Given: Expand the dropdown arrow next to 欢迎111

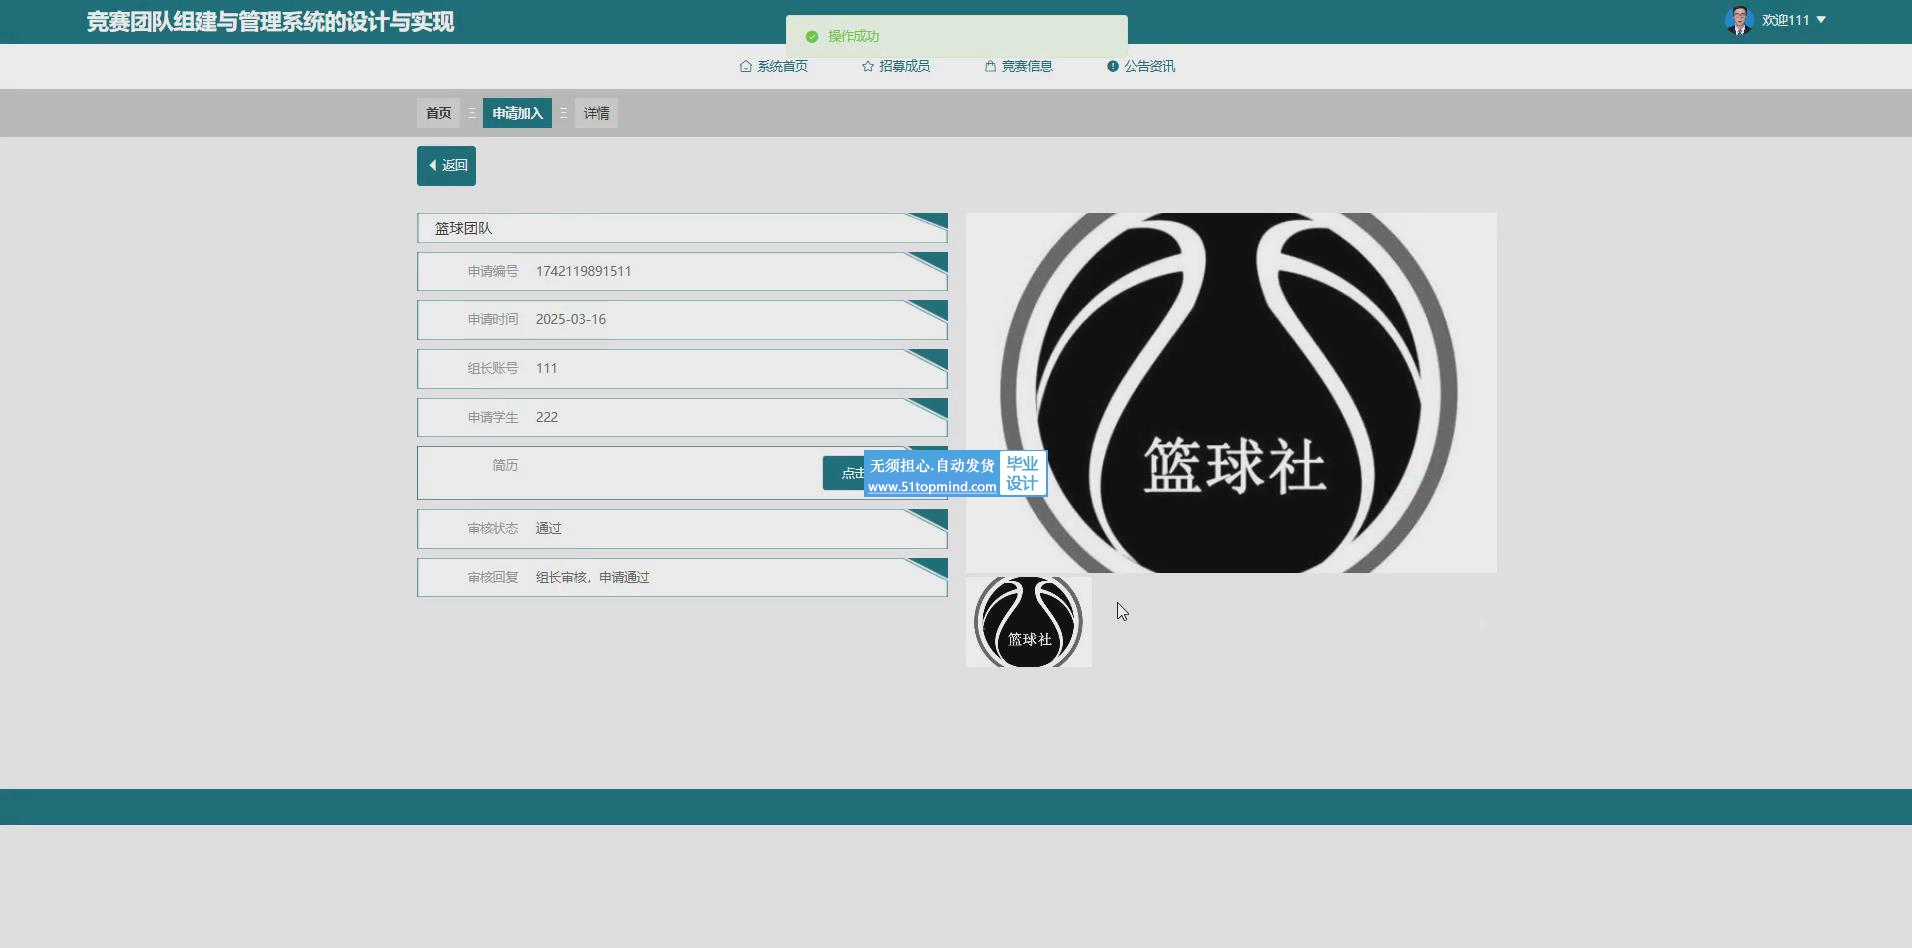Looking at the screenshot, I should 1821,20.
